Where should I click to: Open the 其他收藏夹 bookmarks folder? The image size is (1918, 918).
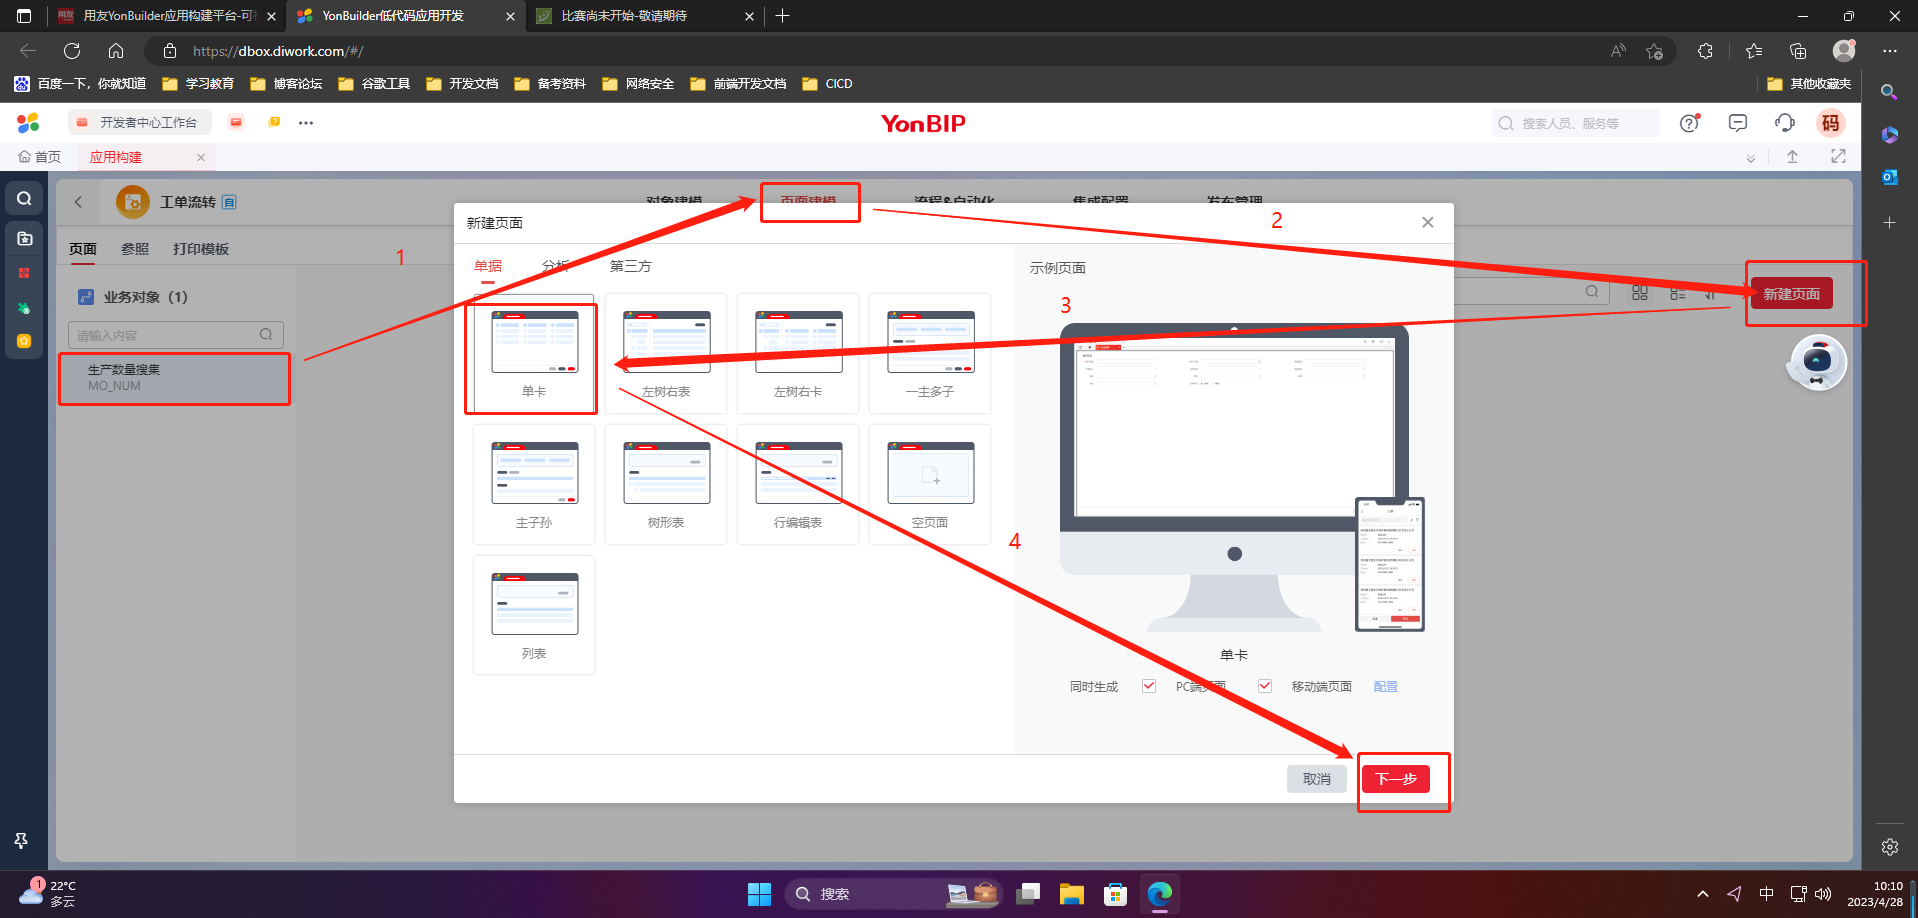click(x=1809, y=84)
